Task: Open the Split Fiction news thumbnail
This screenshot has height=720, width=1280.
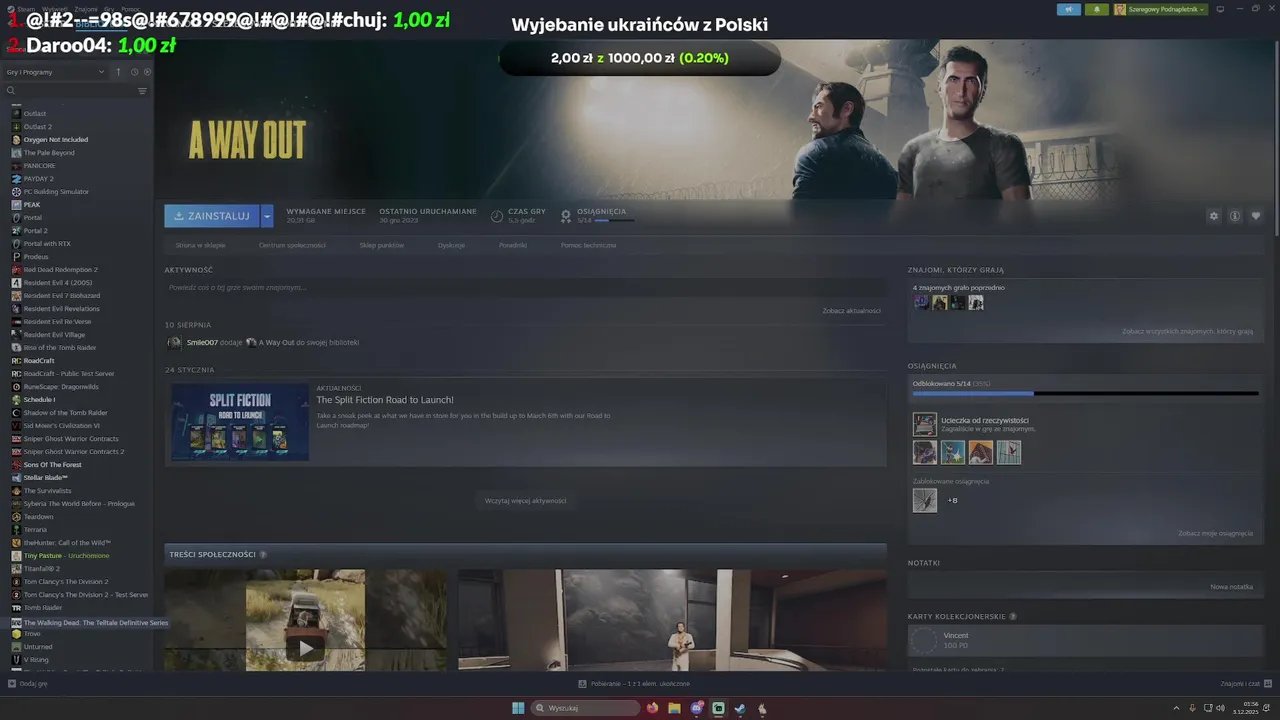Action: [x=240, y=423]
